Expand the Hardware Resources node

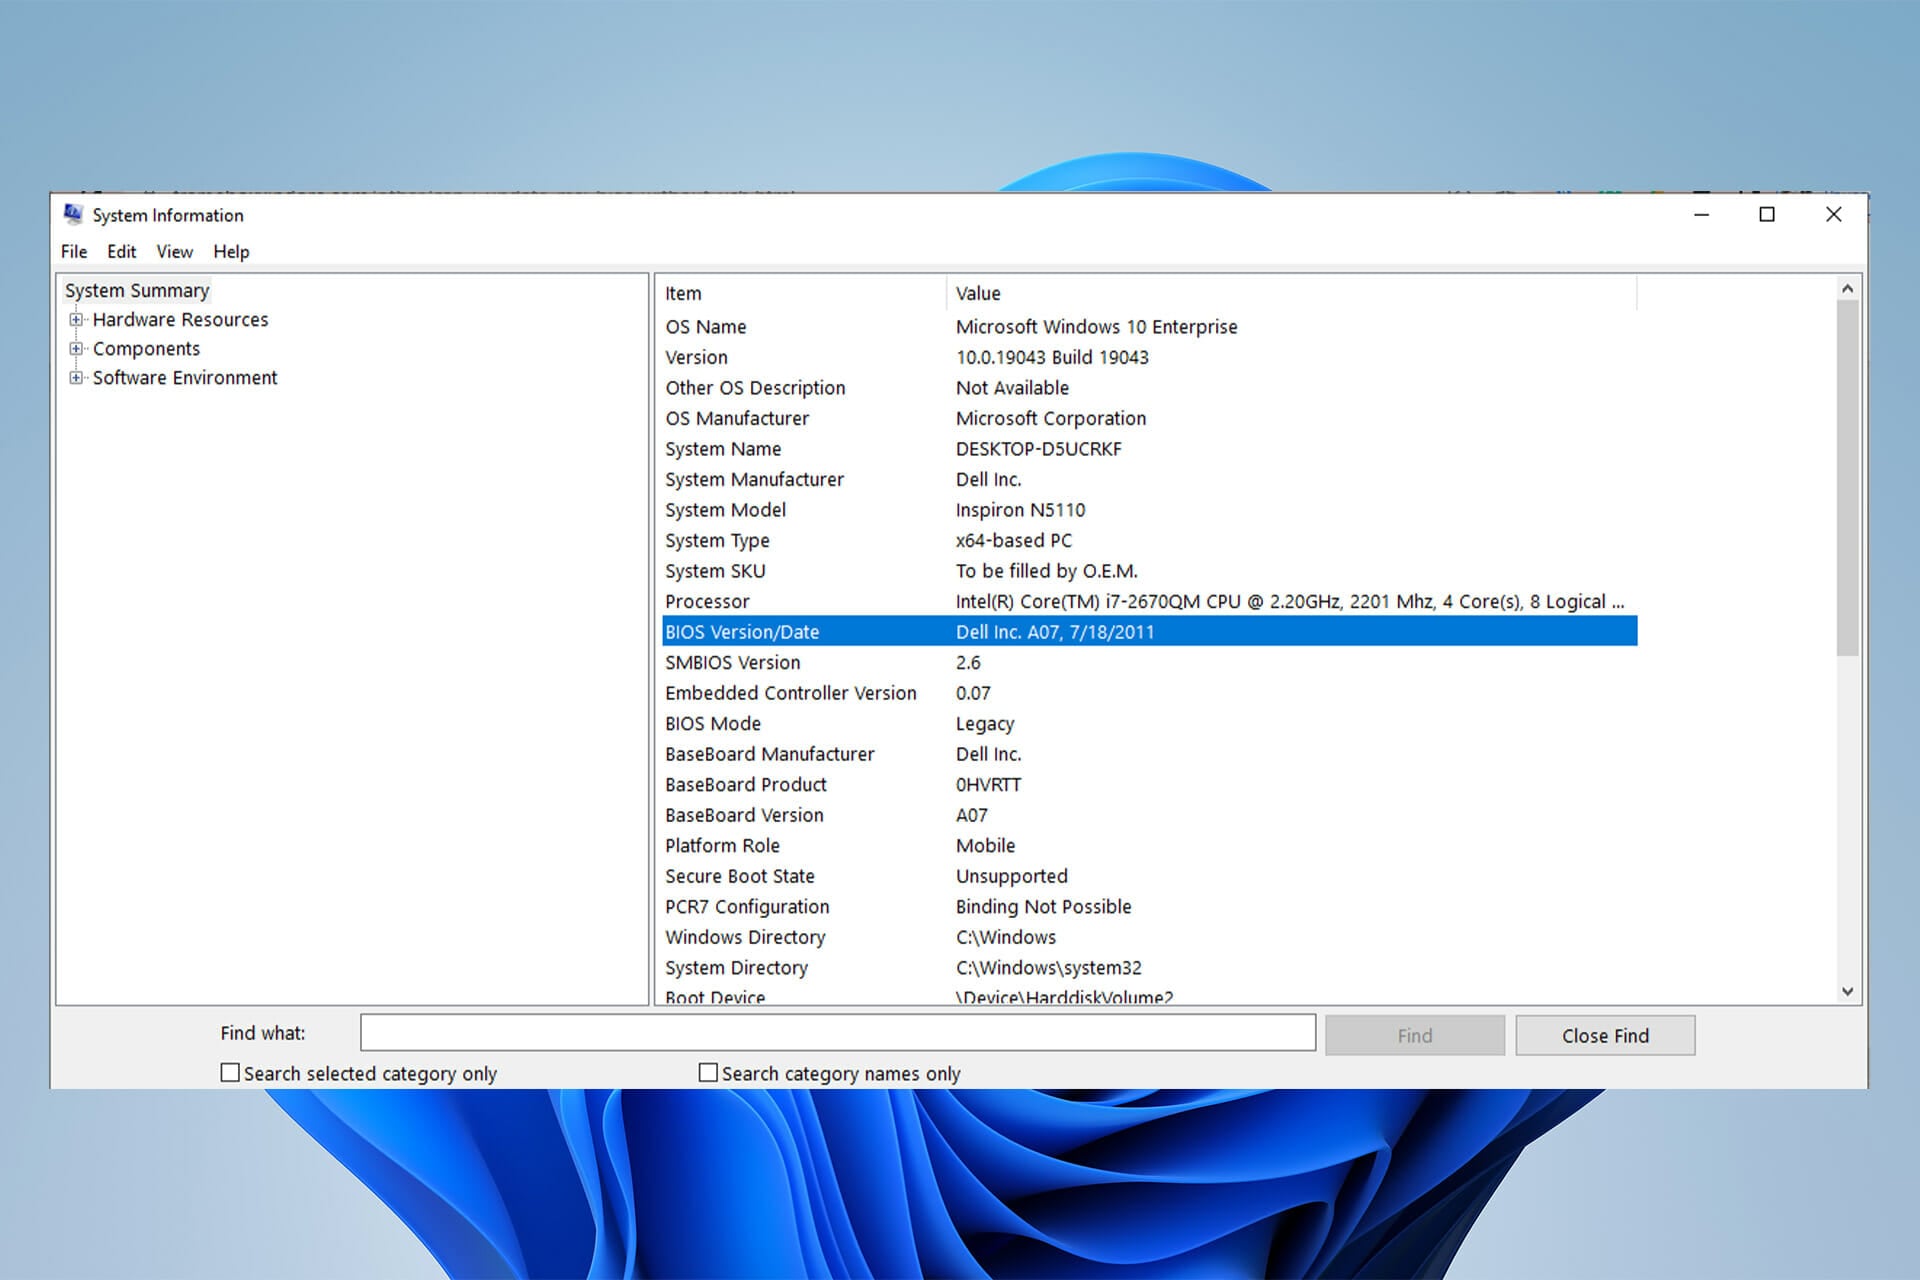tap(76, 320)
